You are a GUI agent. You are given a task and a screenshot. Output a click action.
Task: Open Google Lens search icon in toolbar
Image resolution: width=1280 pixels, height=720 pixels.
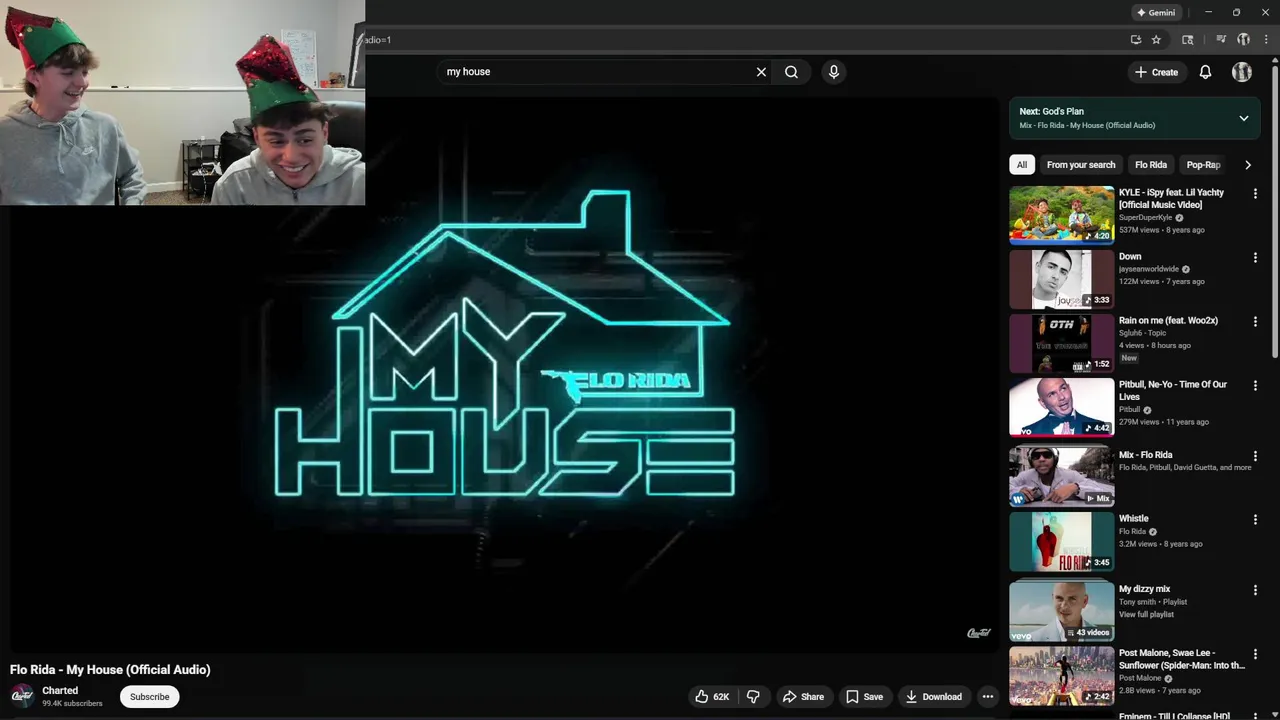click(x=1188, y=40)
